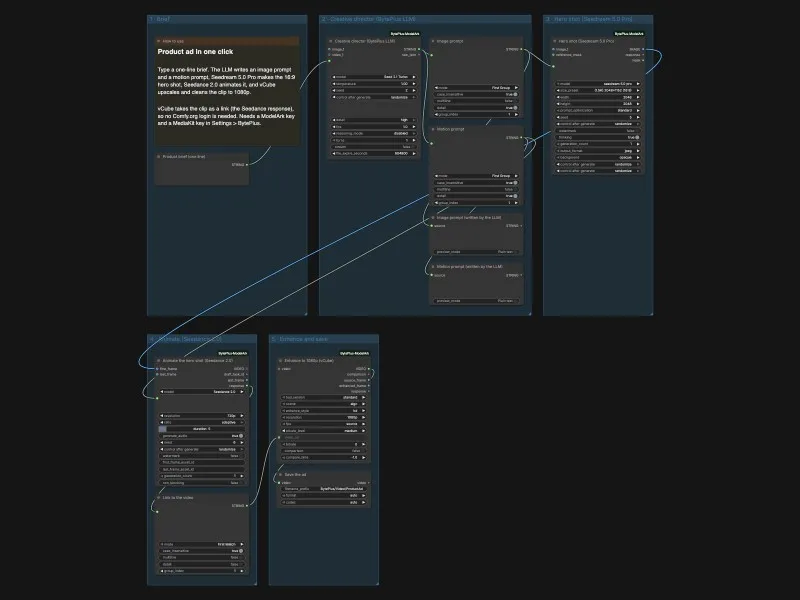Toggle stream in the Creative director node
800x600 pixels.
pos(374,147)
